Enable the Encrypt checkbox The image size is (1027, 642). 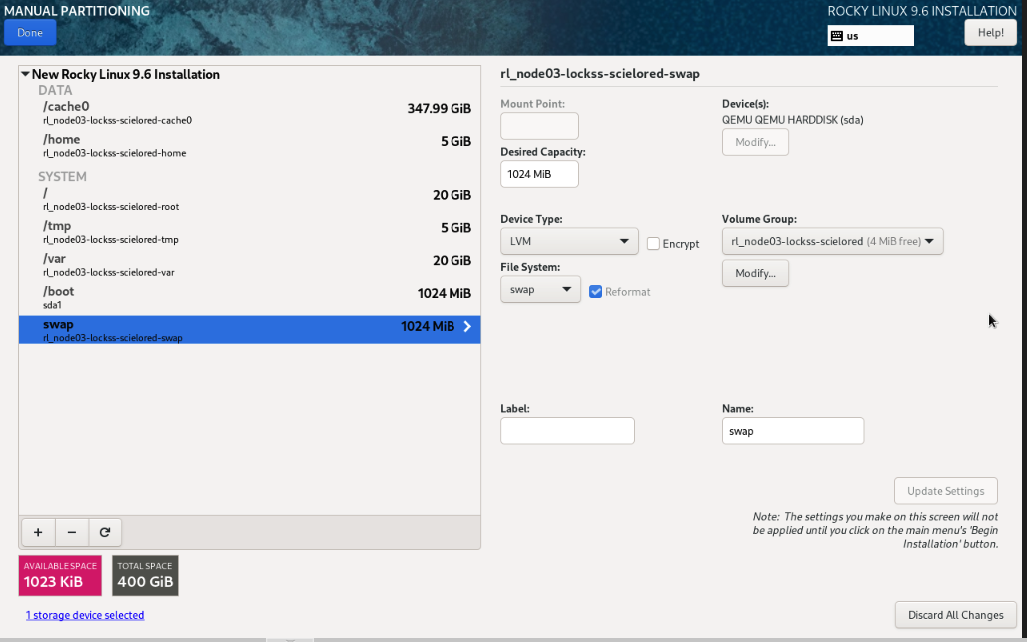(x=653, y=243)
